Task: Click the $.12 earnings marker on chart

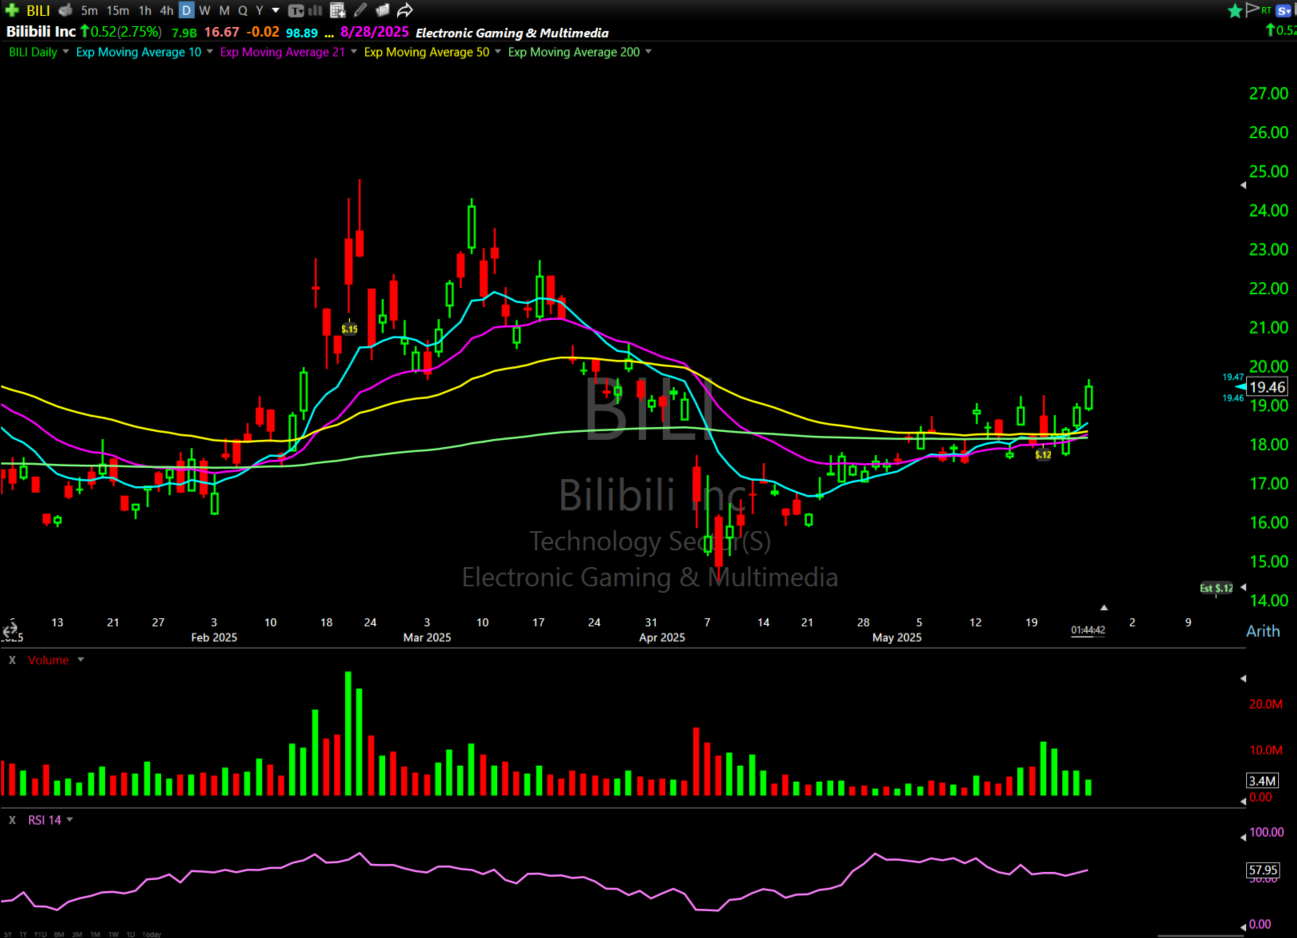Action: (x=1043, y=455)
